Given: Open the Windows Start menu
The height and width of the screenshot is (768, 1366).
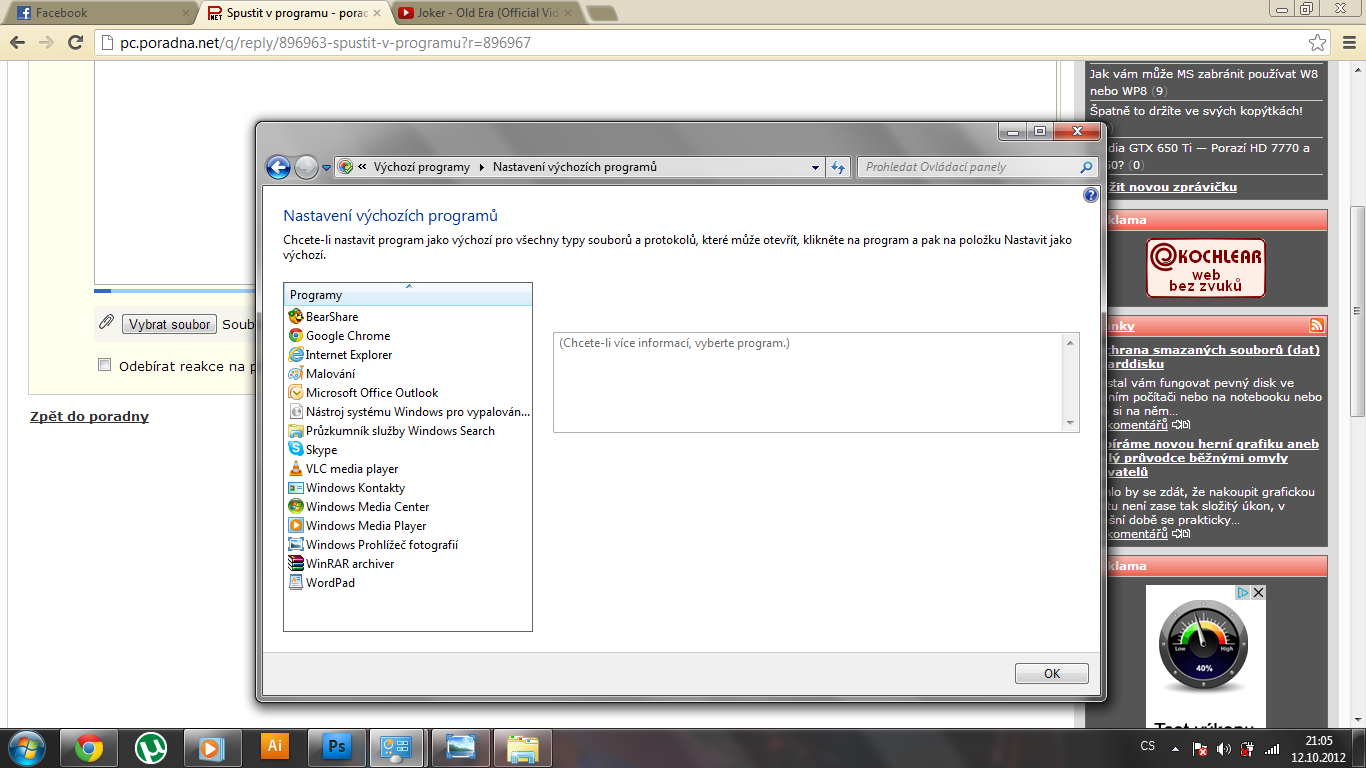Looking at the screenshot, I should (26, 747).
